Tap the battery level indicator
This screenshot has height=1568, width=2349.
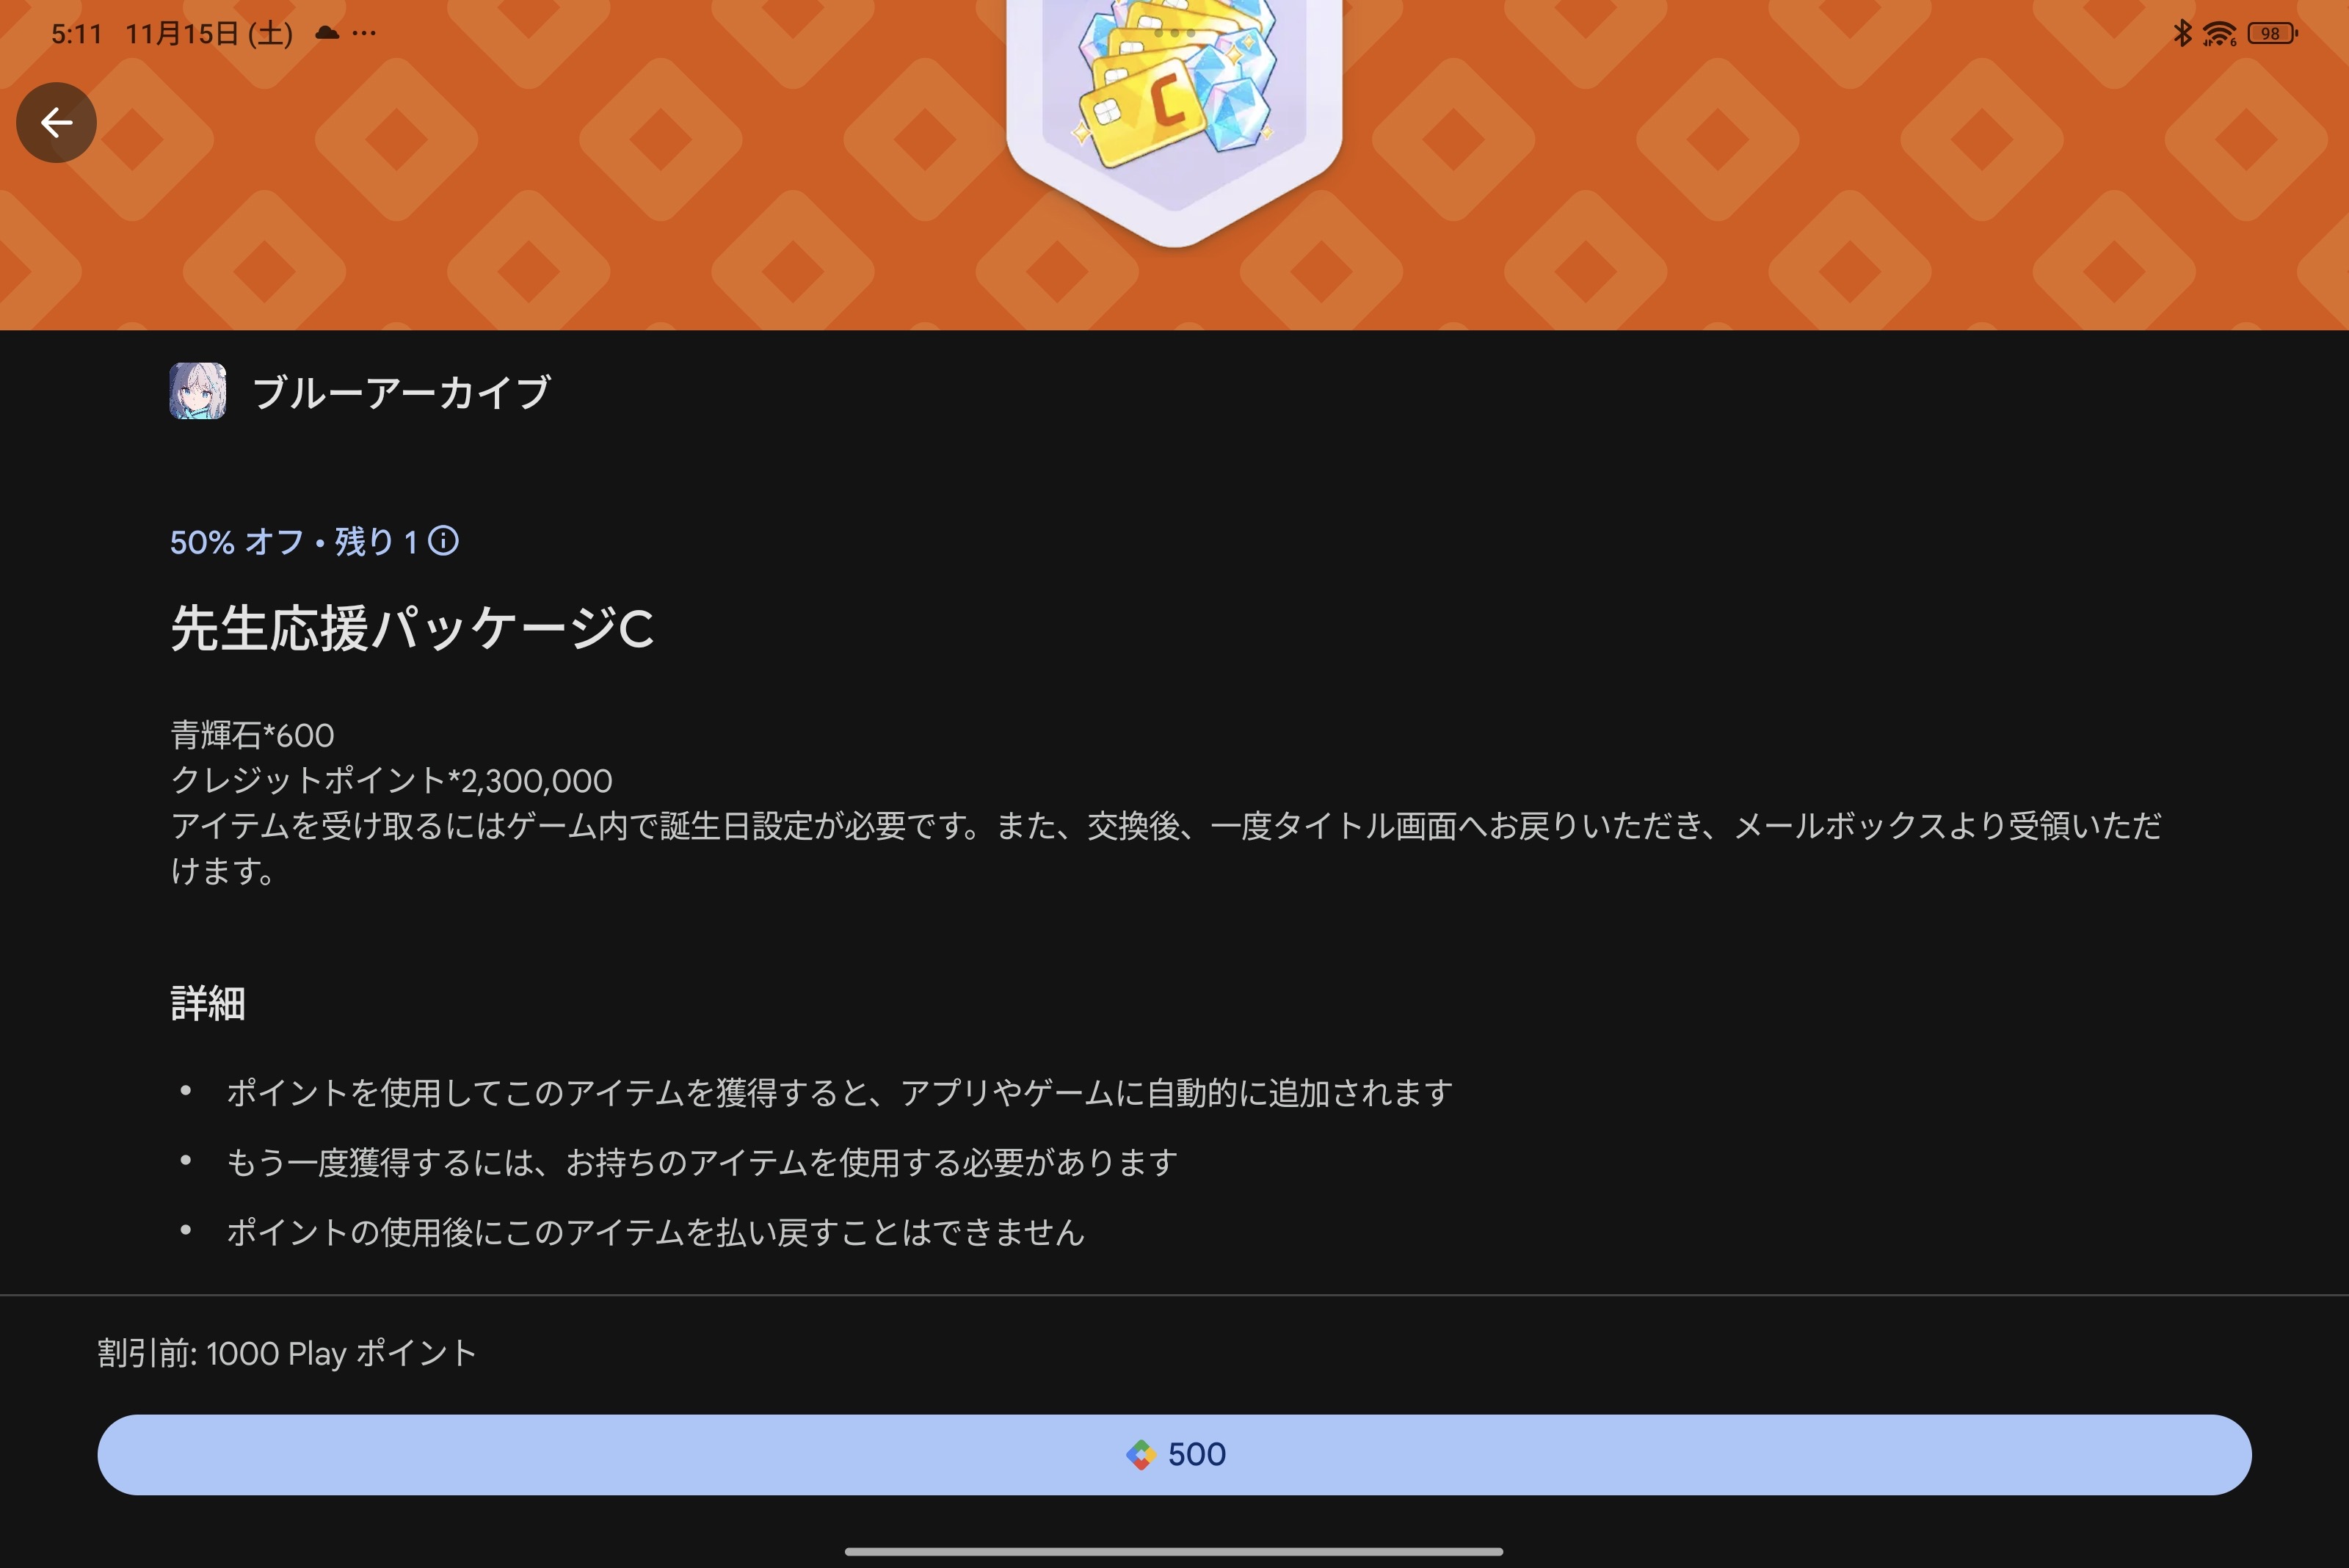click(x=2272, y=34)
